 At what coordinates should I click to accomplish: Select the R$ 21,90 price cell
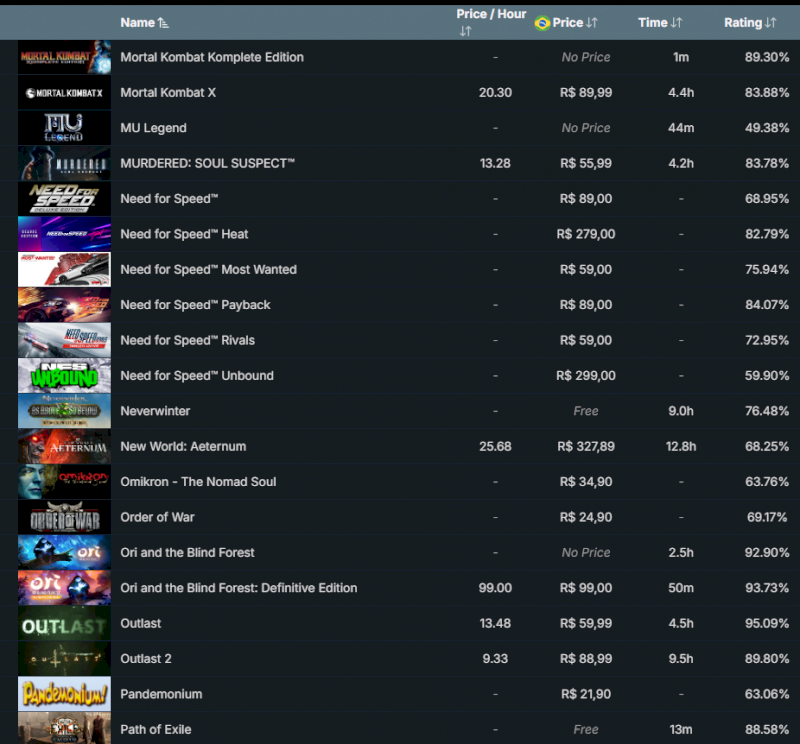pyautogui.click(x=586, y=694)
